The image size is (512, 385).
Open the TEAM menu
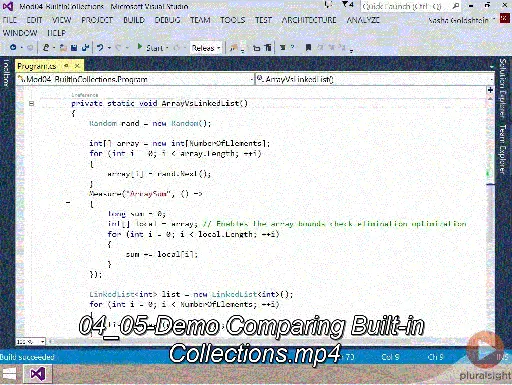click(x=200, y=20)
